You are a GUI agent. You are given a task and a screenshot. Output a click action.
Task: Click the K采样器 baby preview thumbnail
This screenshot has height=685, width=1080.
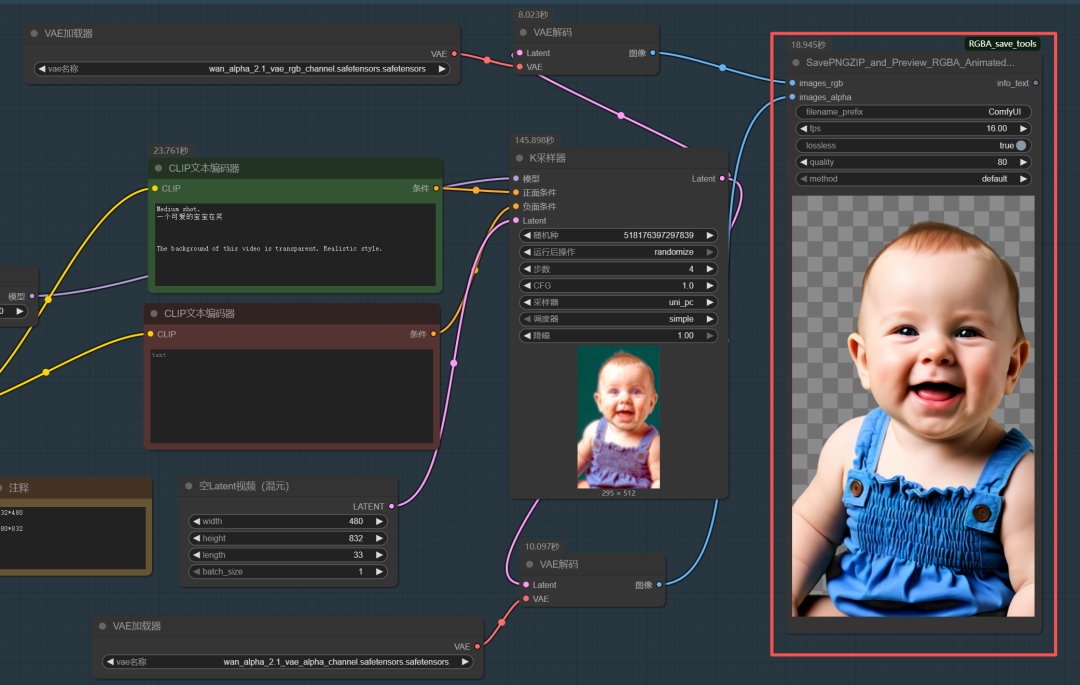618,416
